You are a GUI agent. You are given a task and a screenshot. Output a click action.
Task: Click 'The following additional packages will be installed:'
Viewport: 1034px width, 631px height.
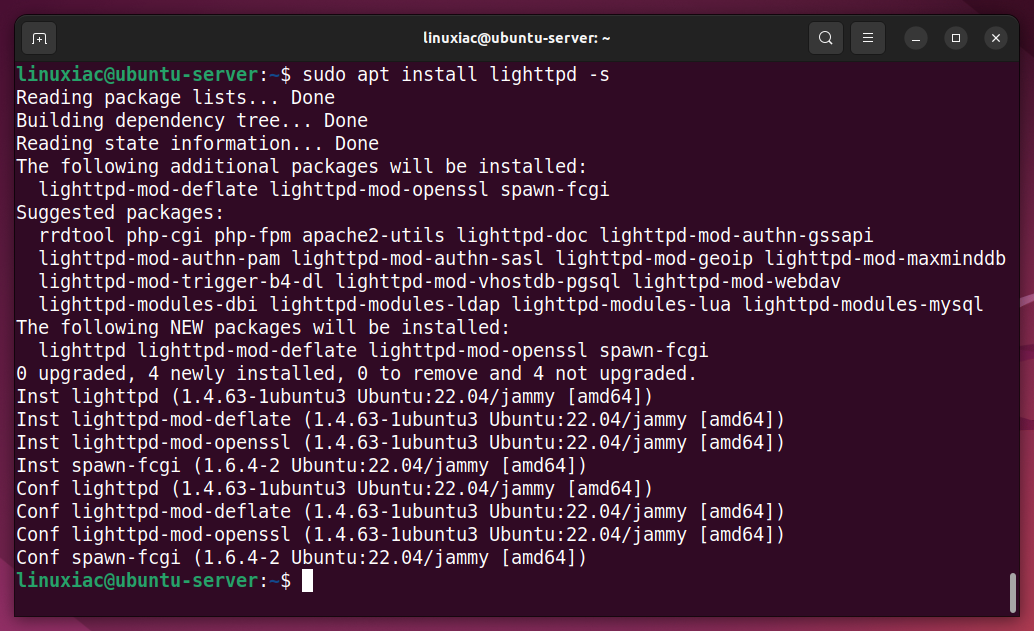[x=301, y=167]
